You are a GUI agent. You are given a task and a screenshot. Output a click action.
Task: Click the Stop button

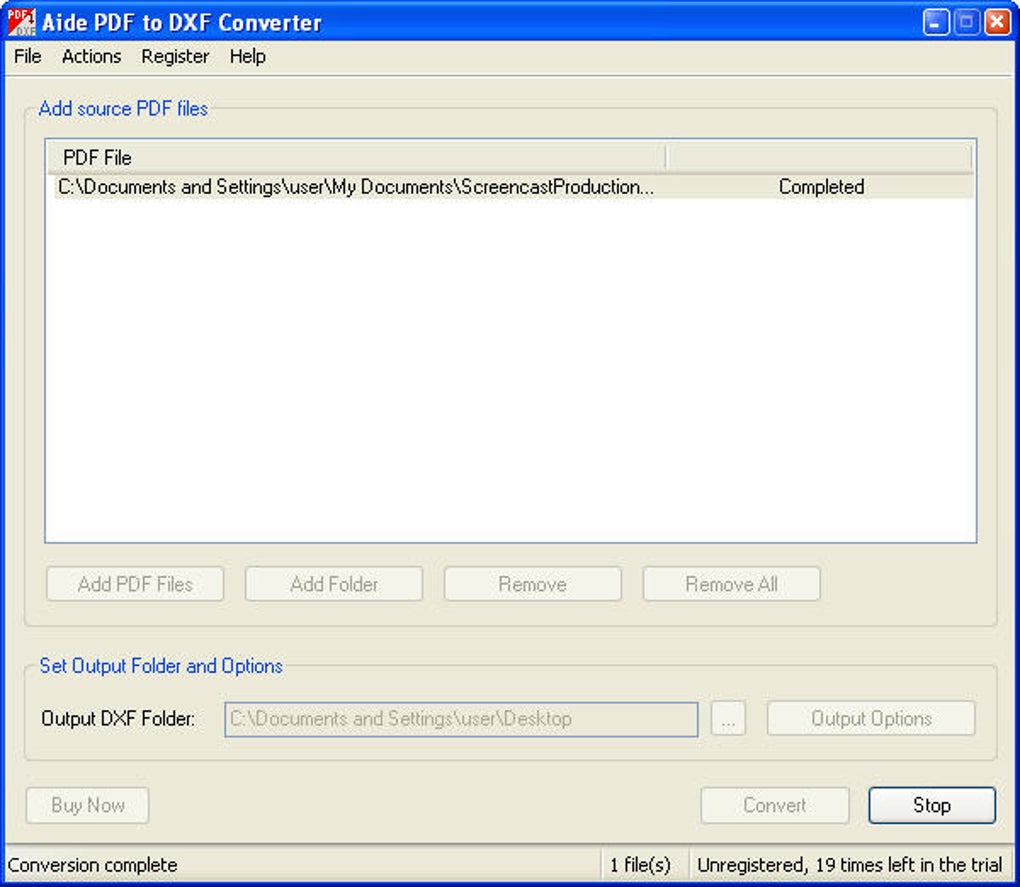pyautogui.click(x=932, y=805)
